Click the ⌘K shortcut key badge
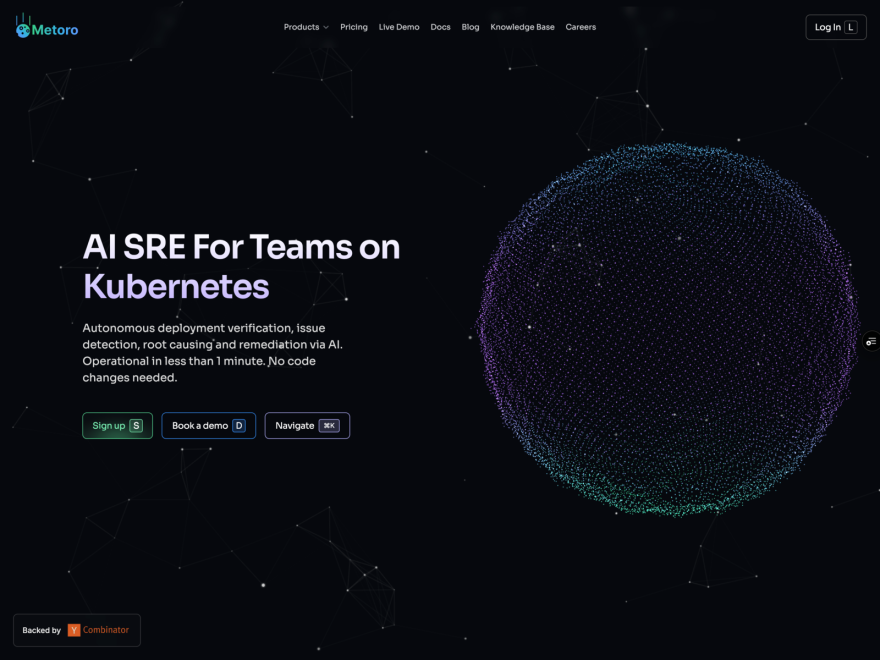The width and height of the screenshot is (880, 660). click(x=329, y=426)
